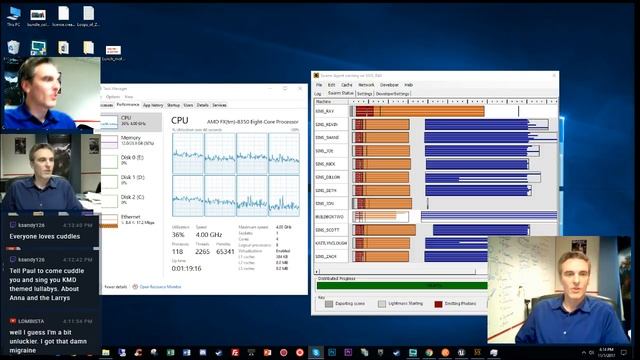640x360 pixels.
Task: Open the File menu in Swarm Agent
Action: 319,85
